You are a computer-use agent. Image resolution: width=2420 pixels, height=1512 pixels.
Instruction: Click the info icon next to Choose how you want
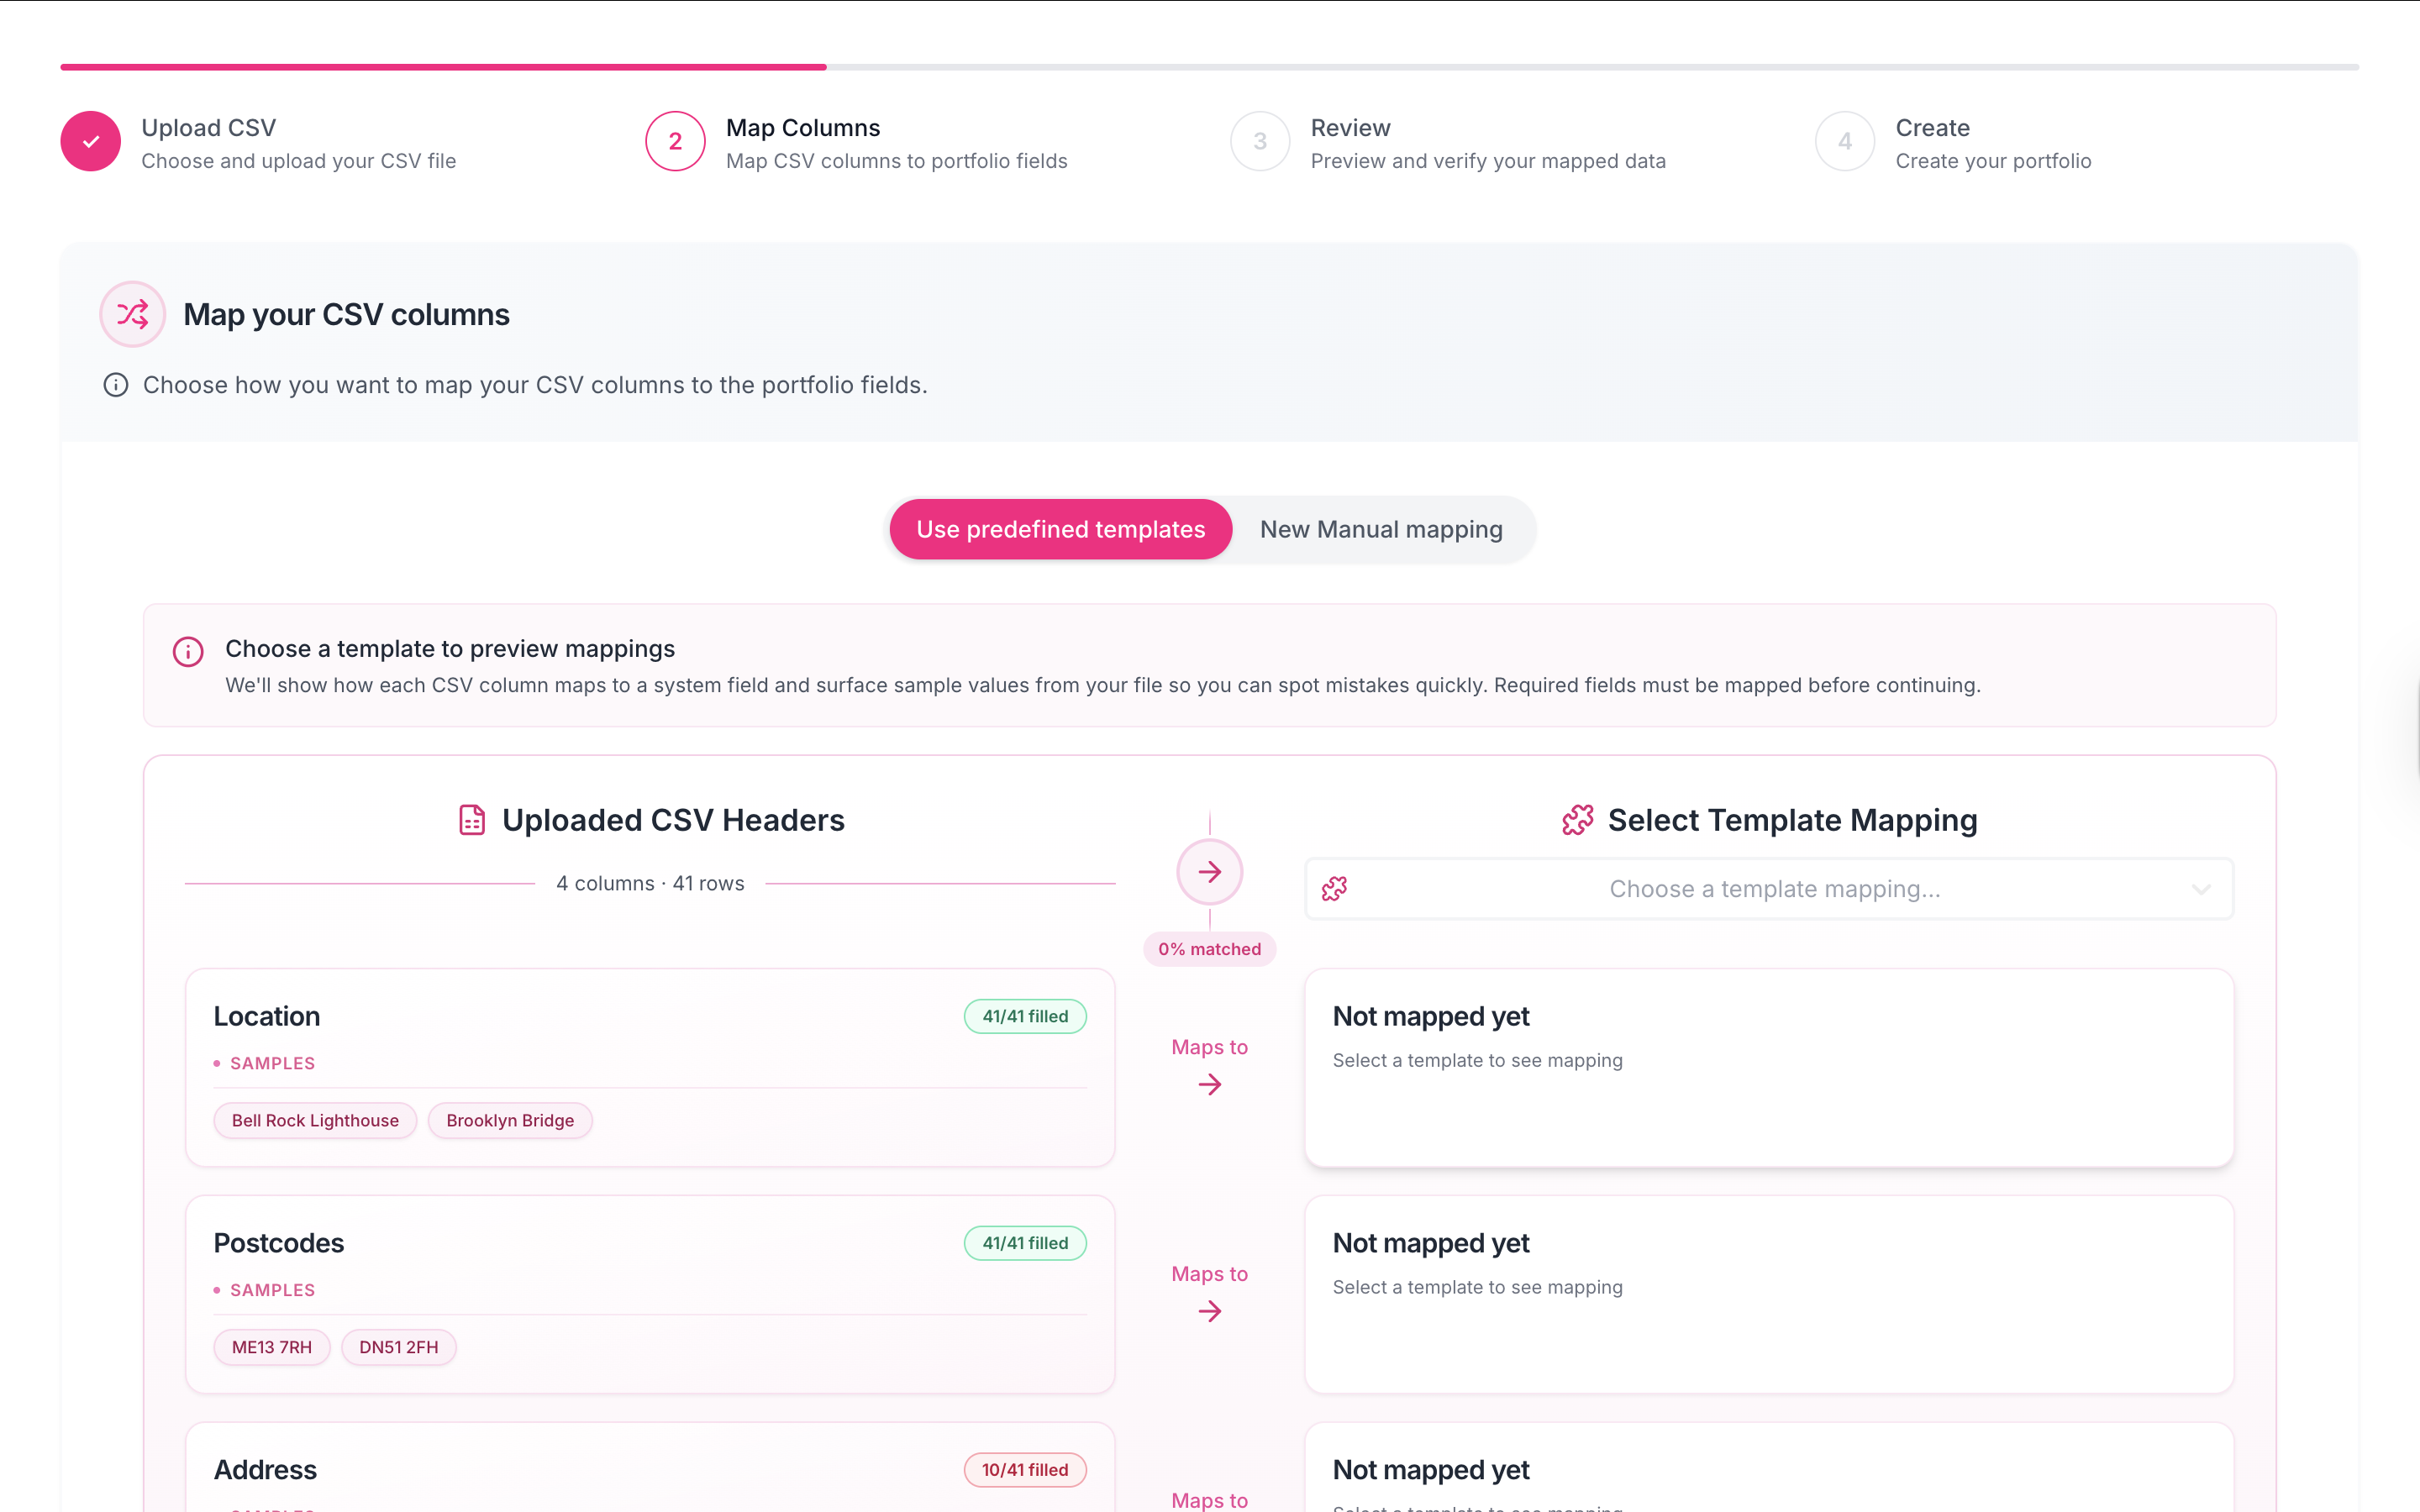point(116,385)
